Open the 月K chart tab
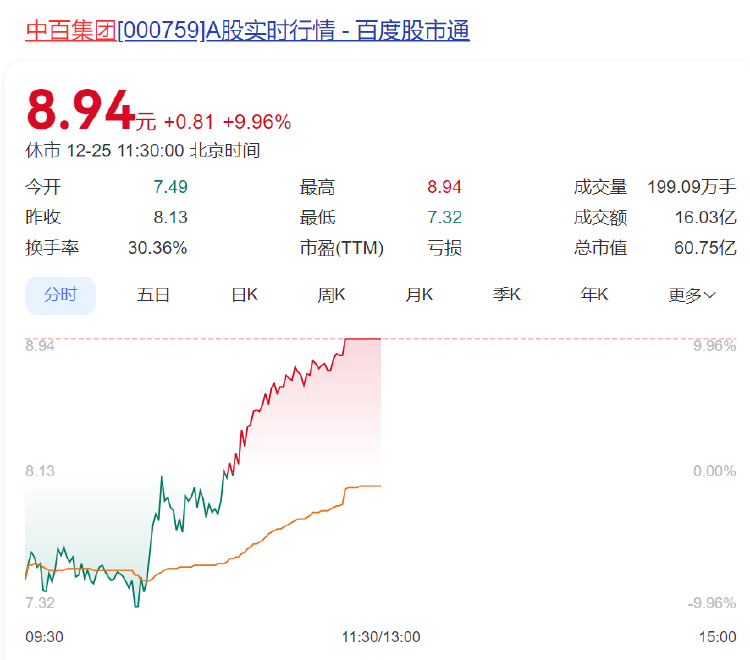The image size is (750, 660). click(419, 295)
